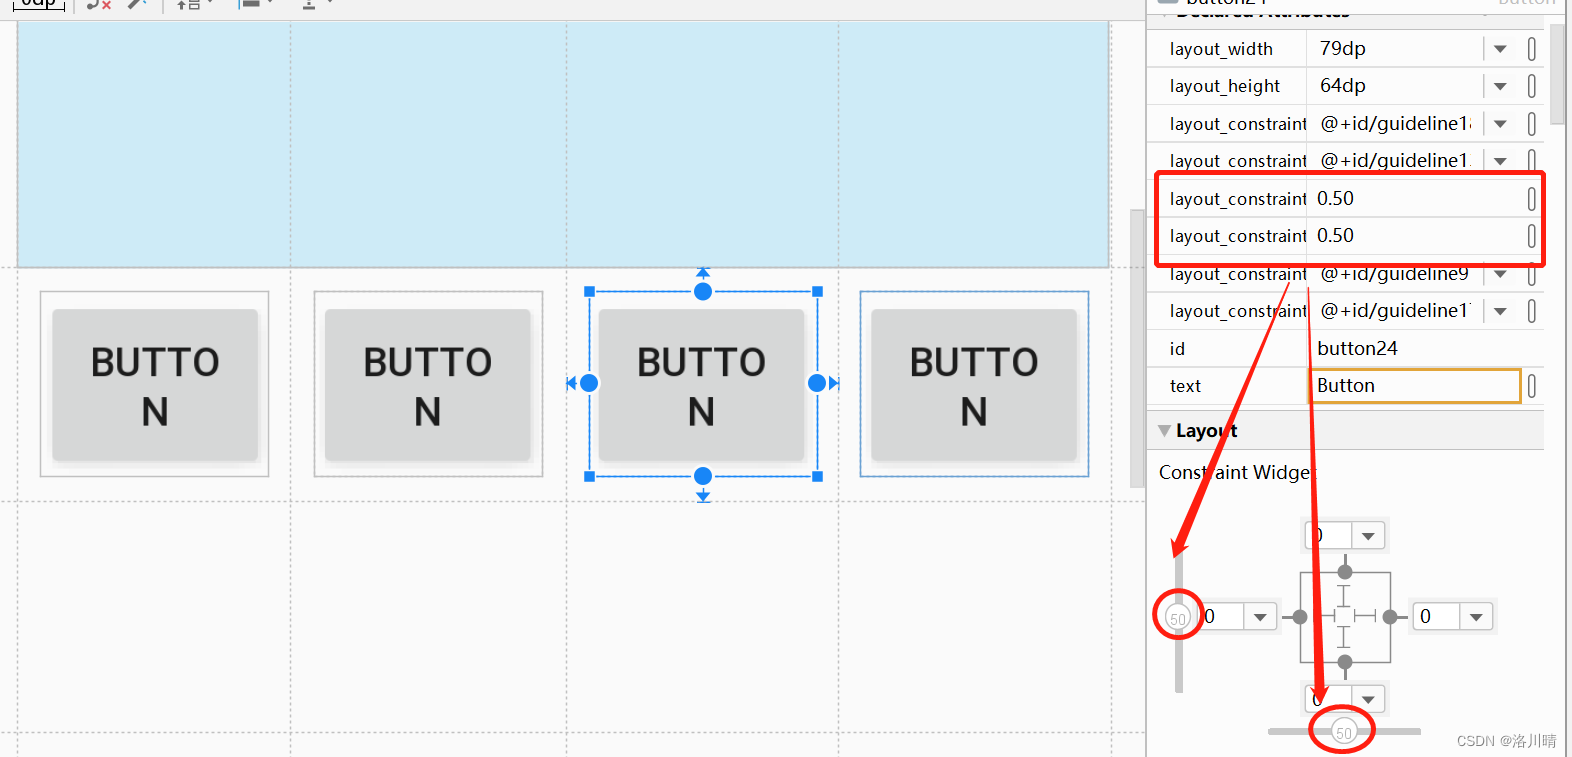Click the resource picker beside the text attribute
Viewport: 1572px width, 757px height.
(1530, 386)
